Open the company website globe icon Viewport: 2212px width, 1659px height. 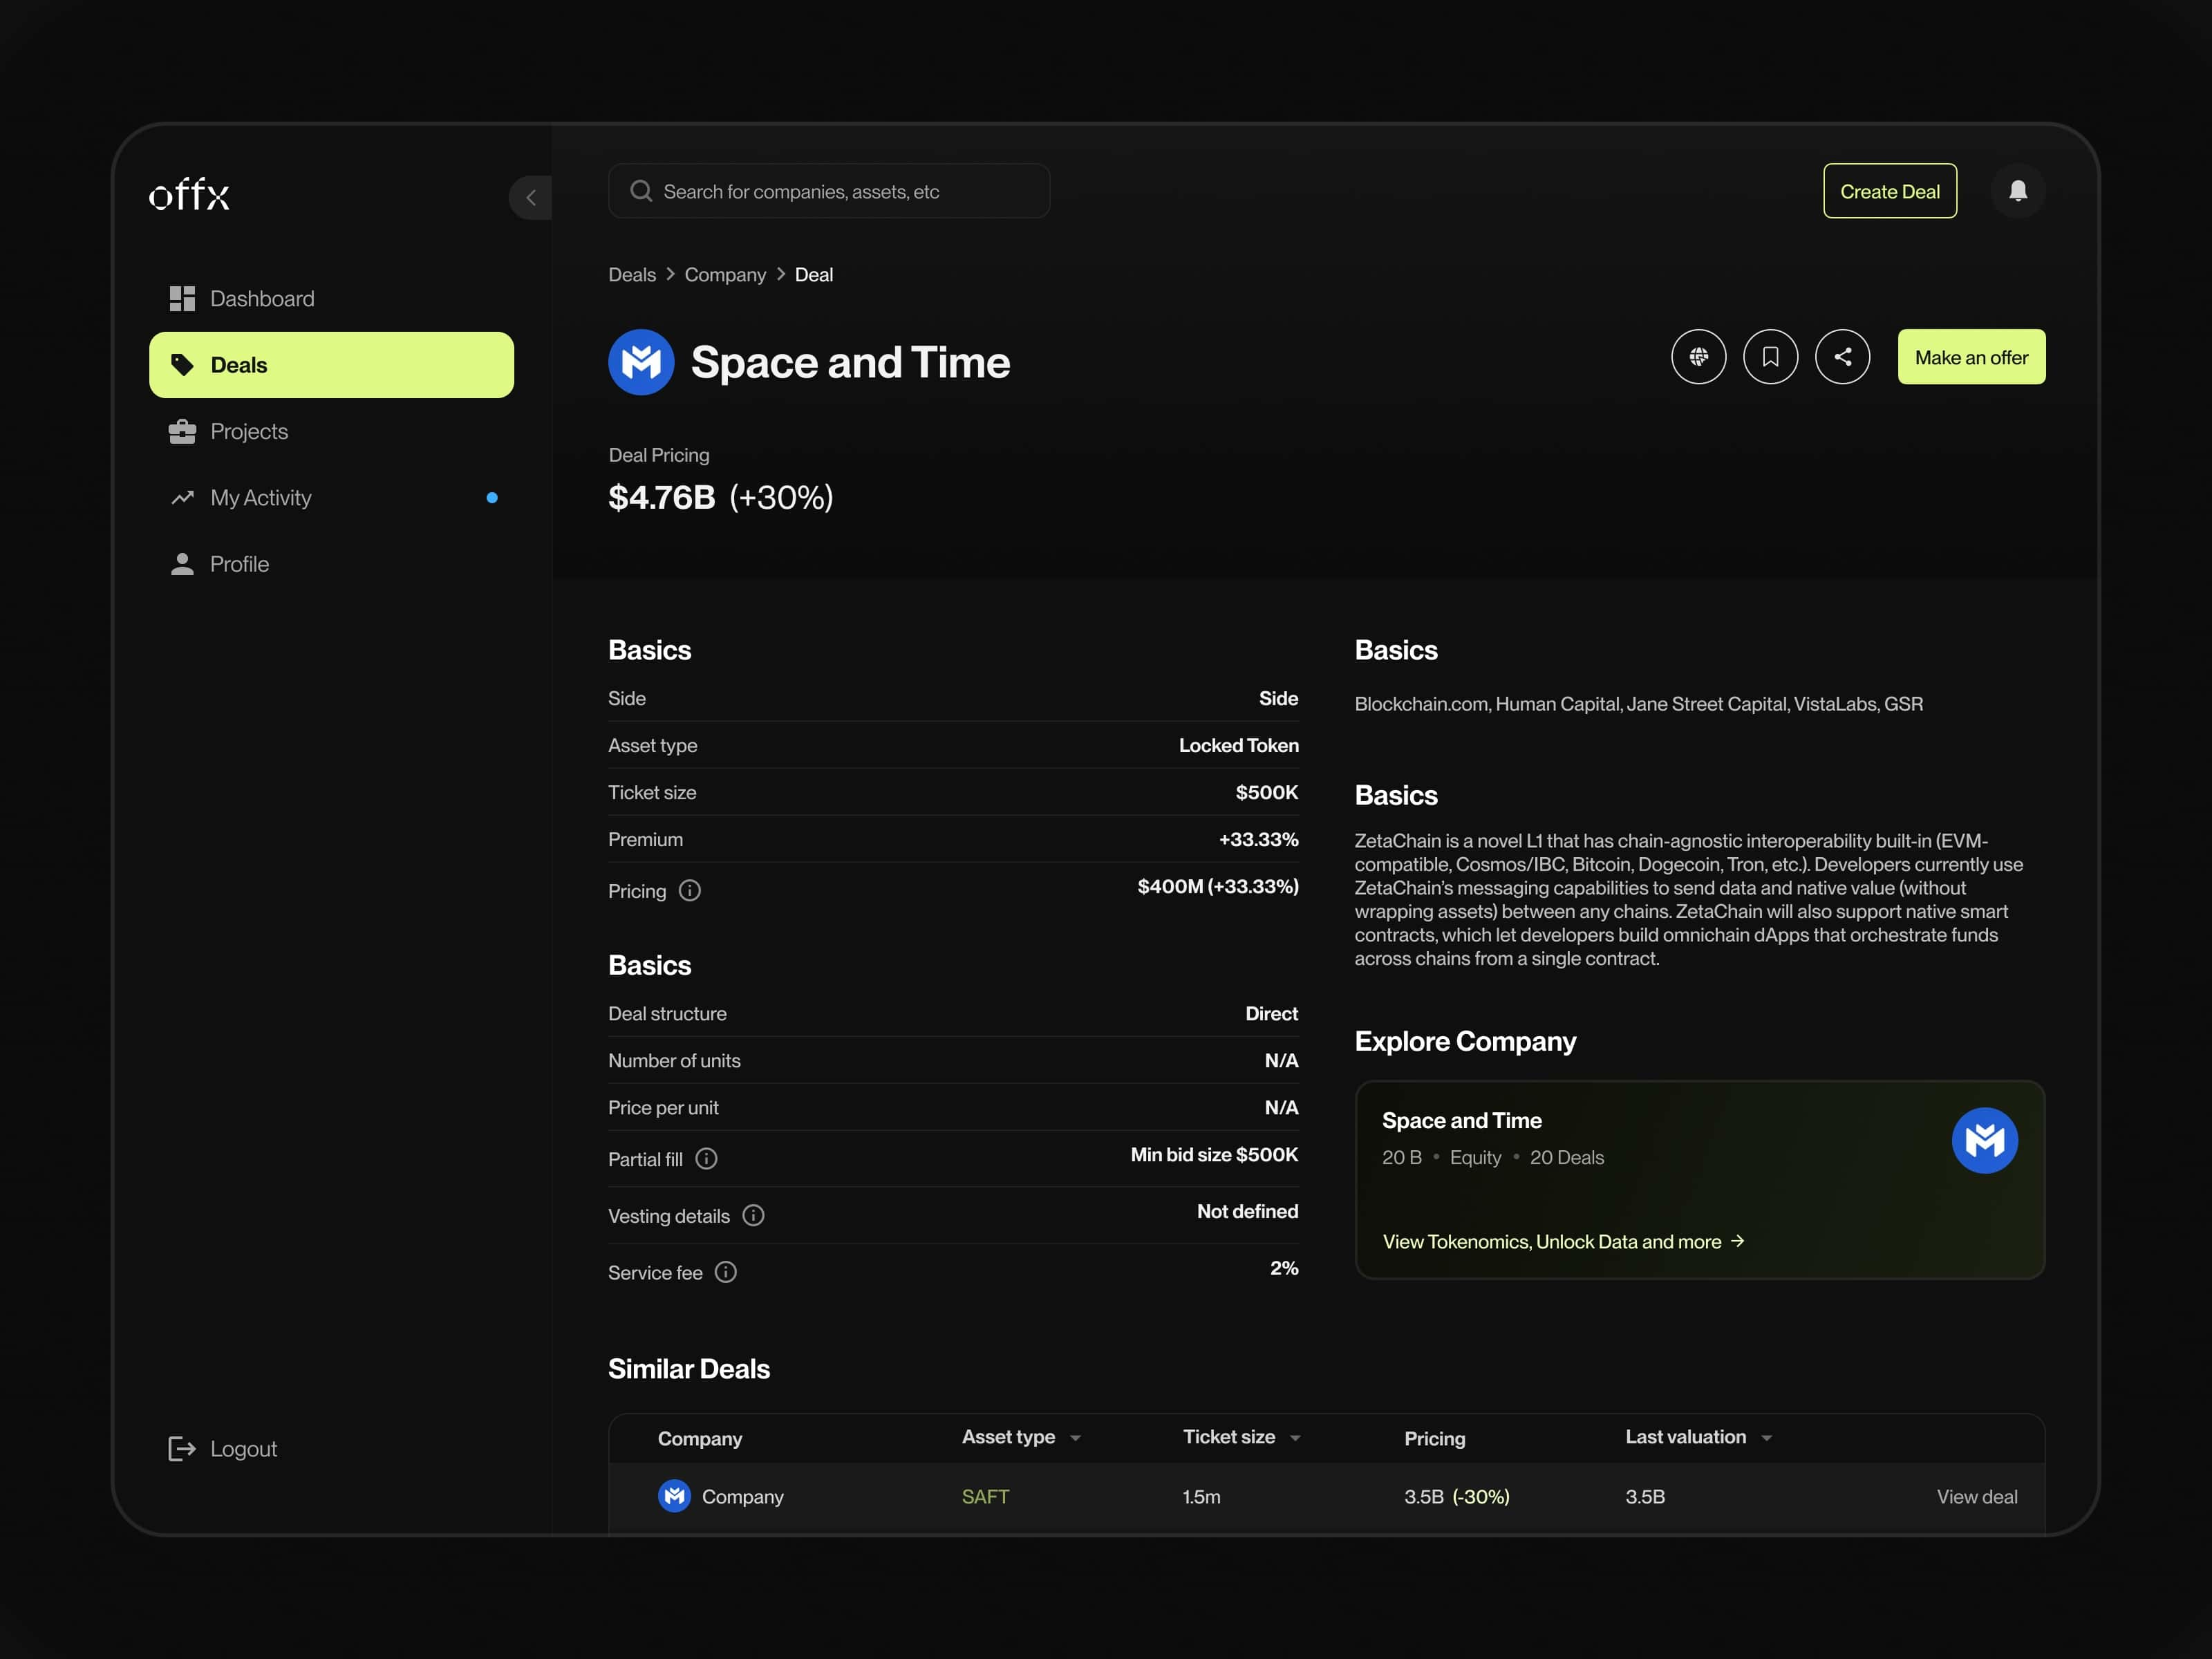(1699, 357)
